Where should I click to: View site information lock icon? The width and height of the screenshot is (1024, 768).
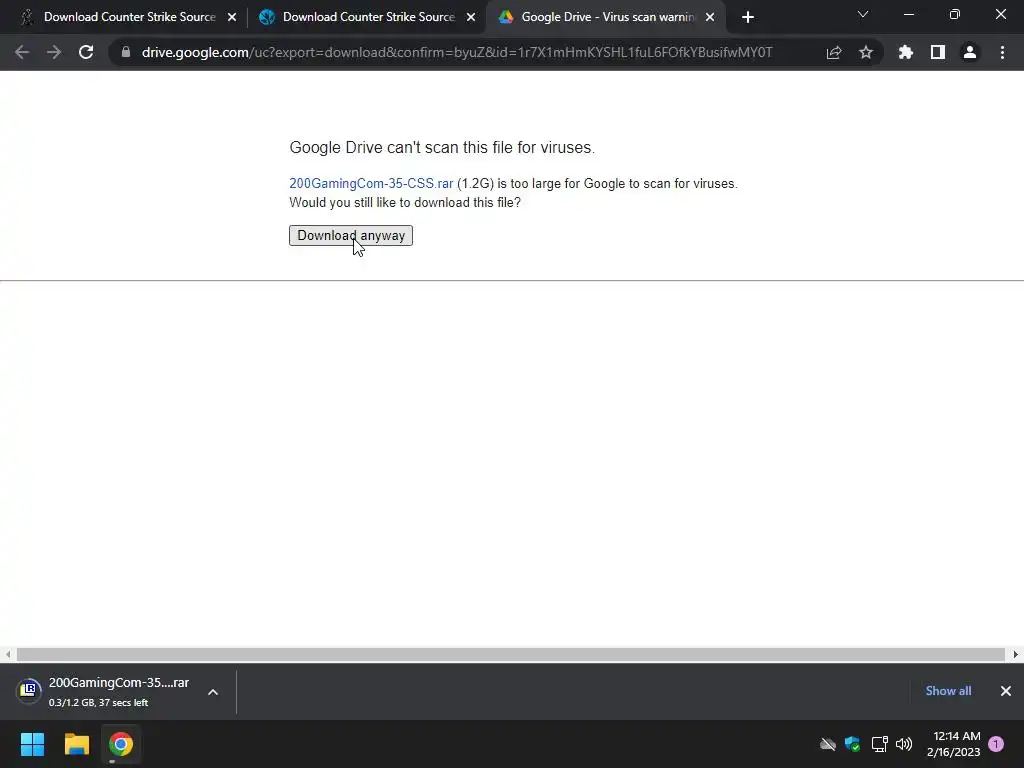tap(126, 52)
